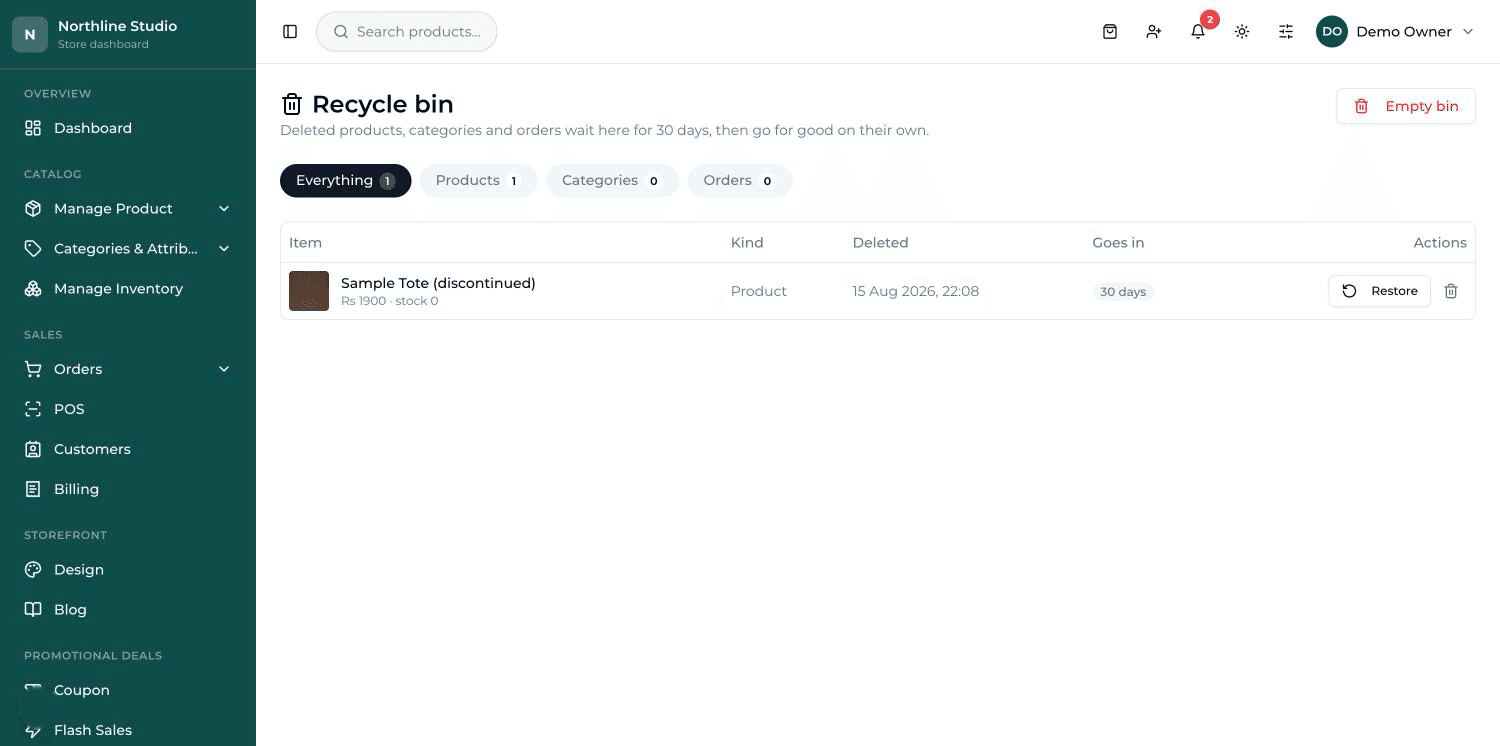Toggle the sidebar collapse icon
The image size is (1500, 746).
(x=290, y=32)
